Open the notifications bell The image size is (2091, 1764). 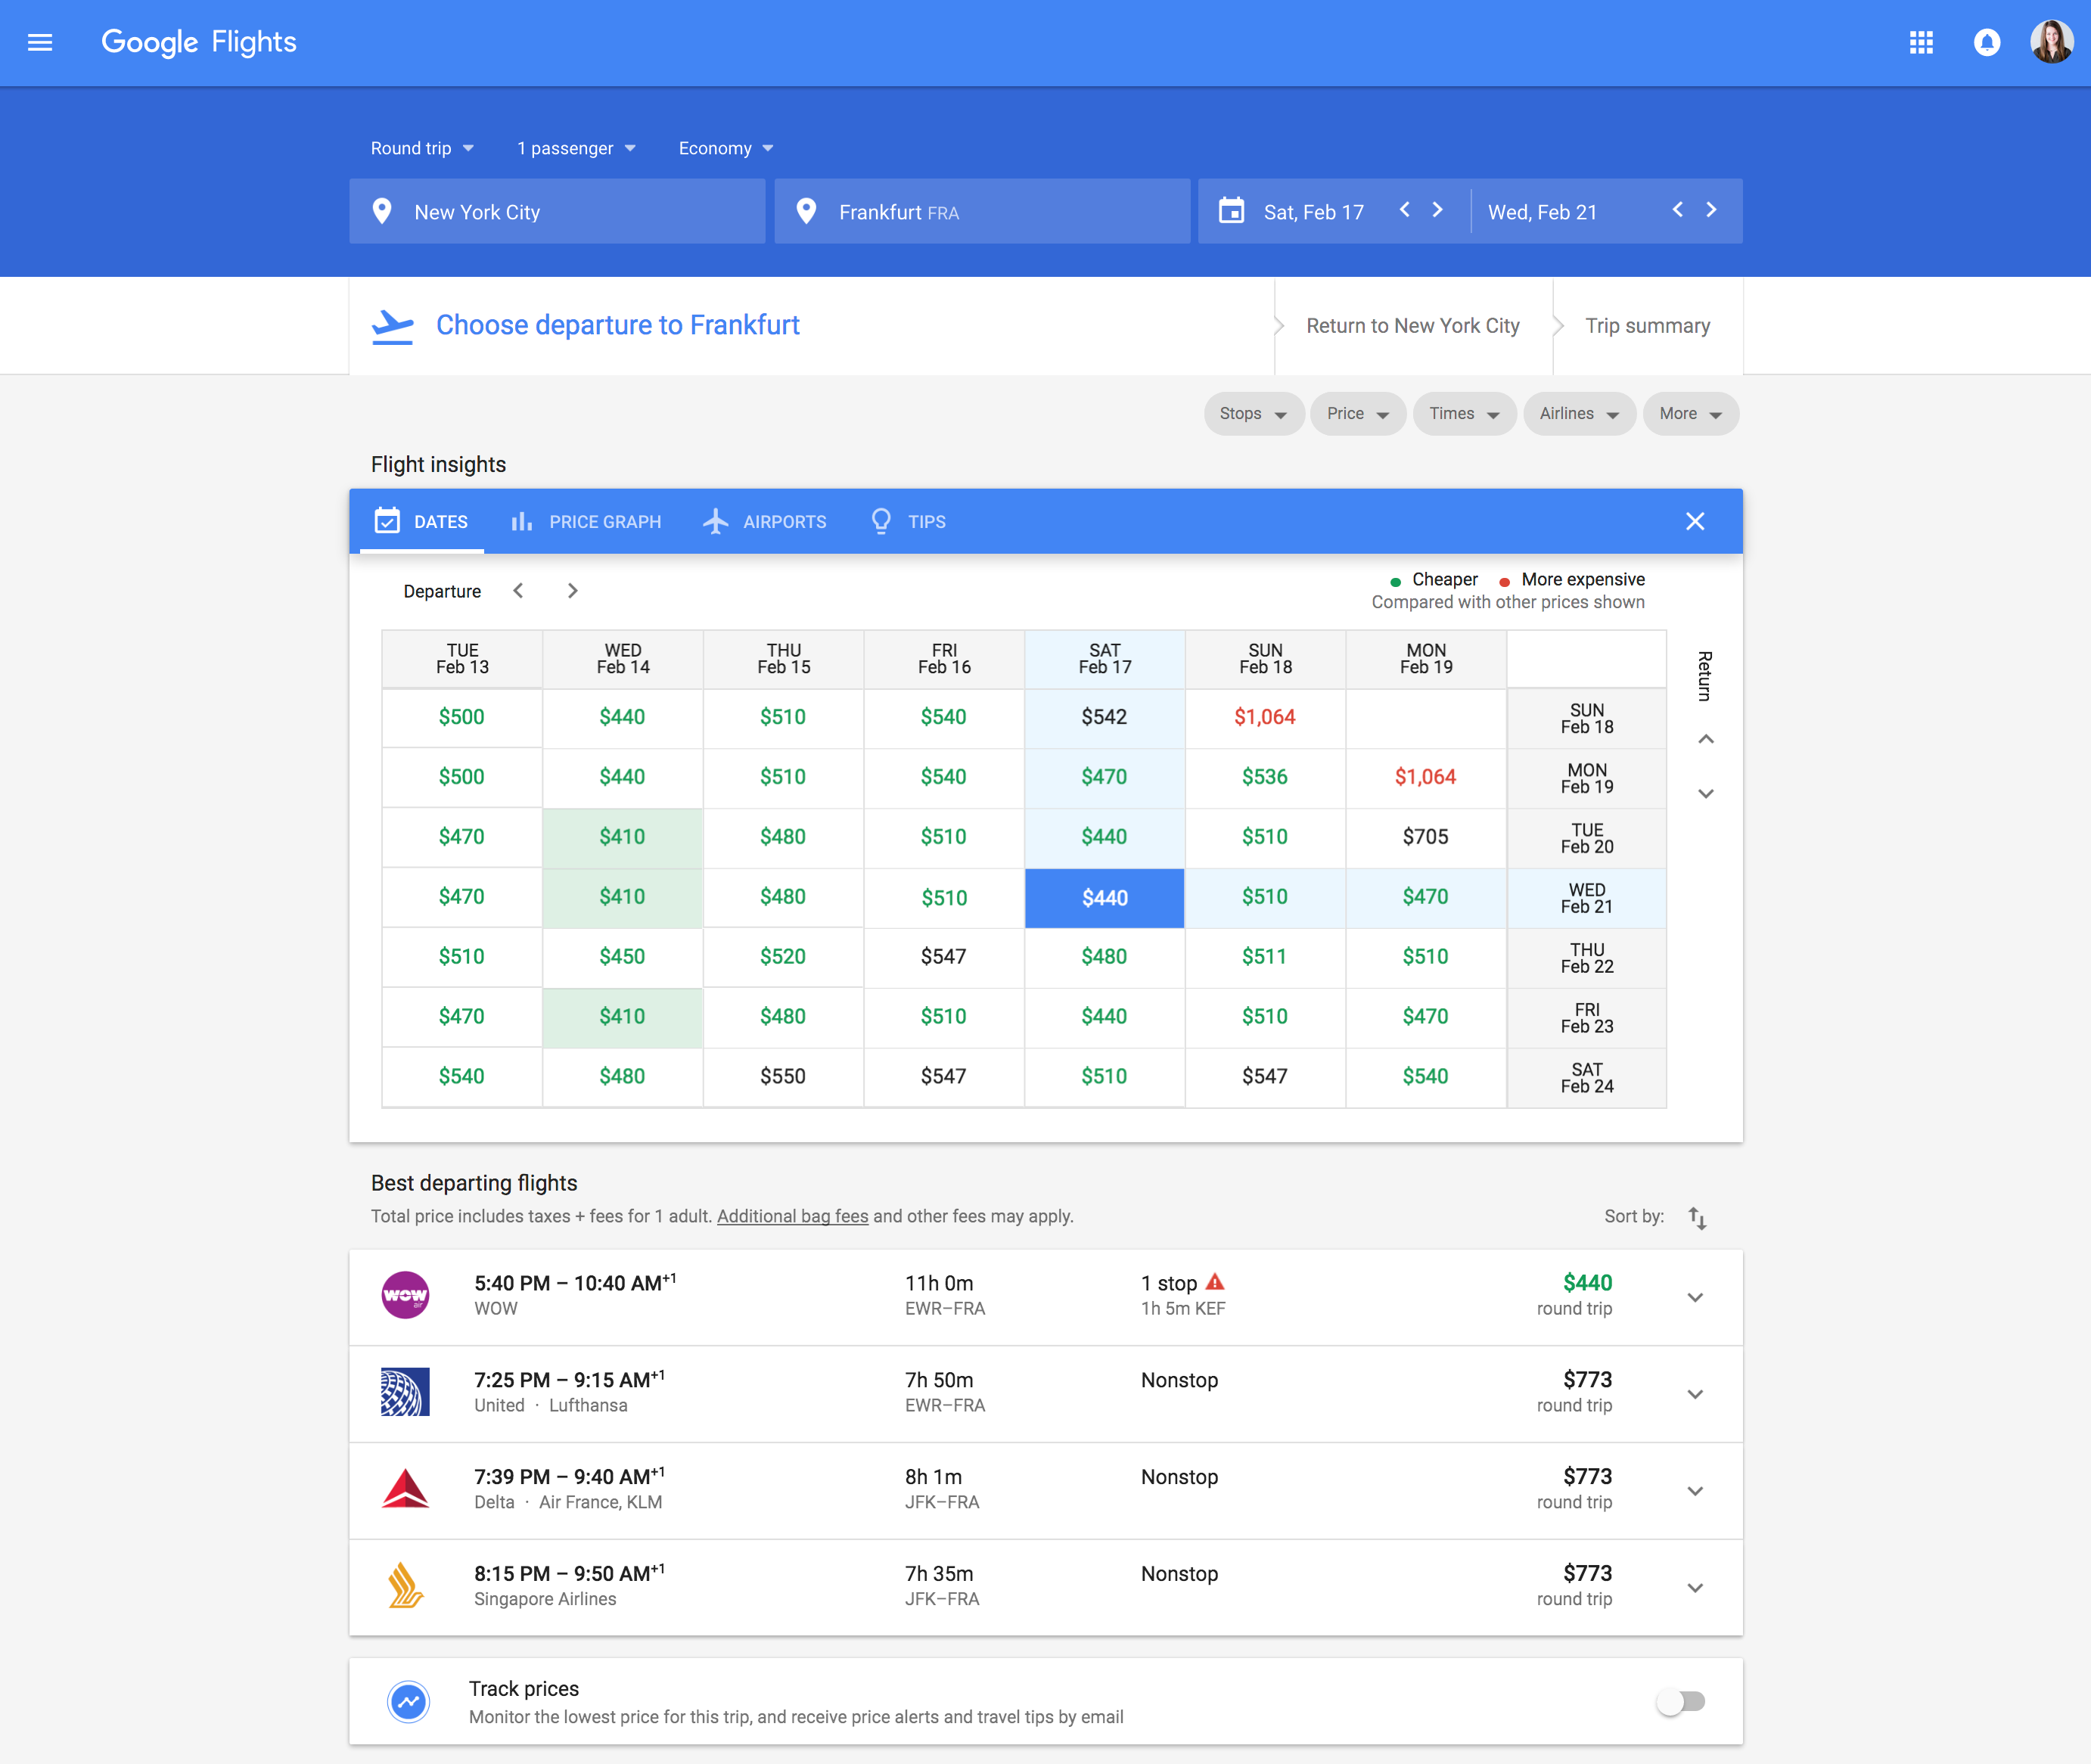(x=1986, y=42)
